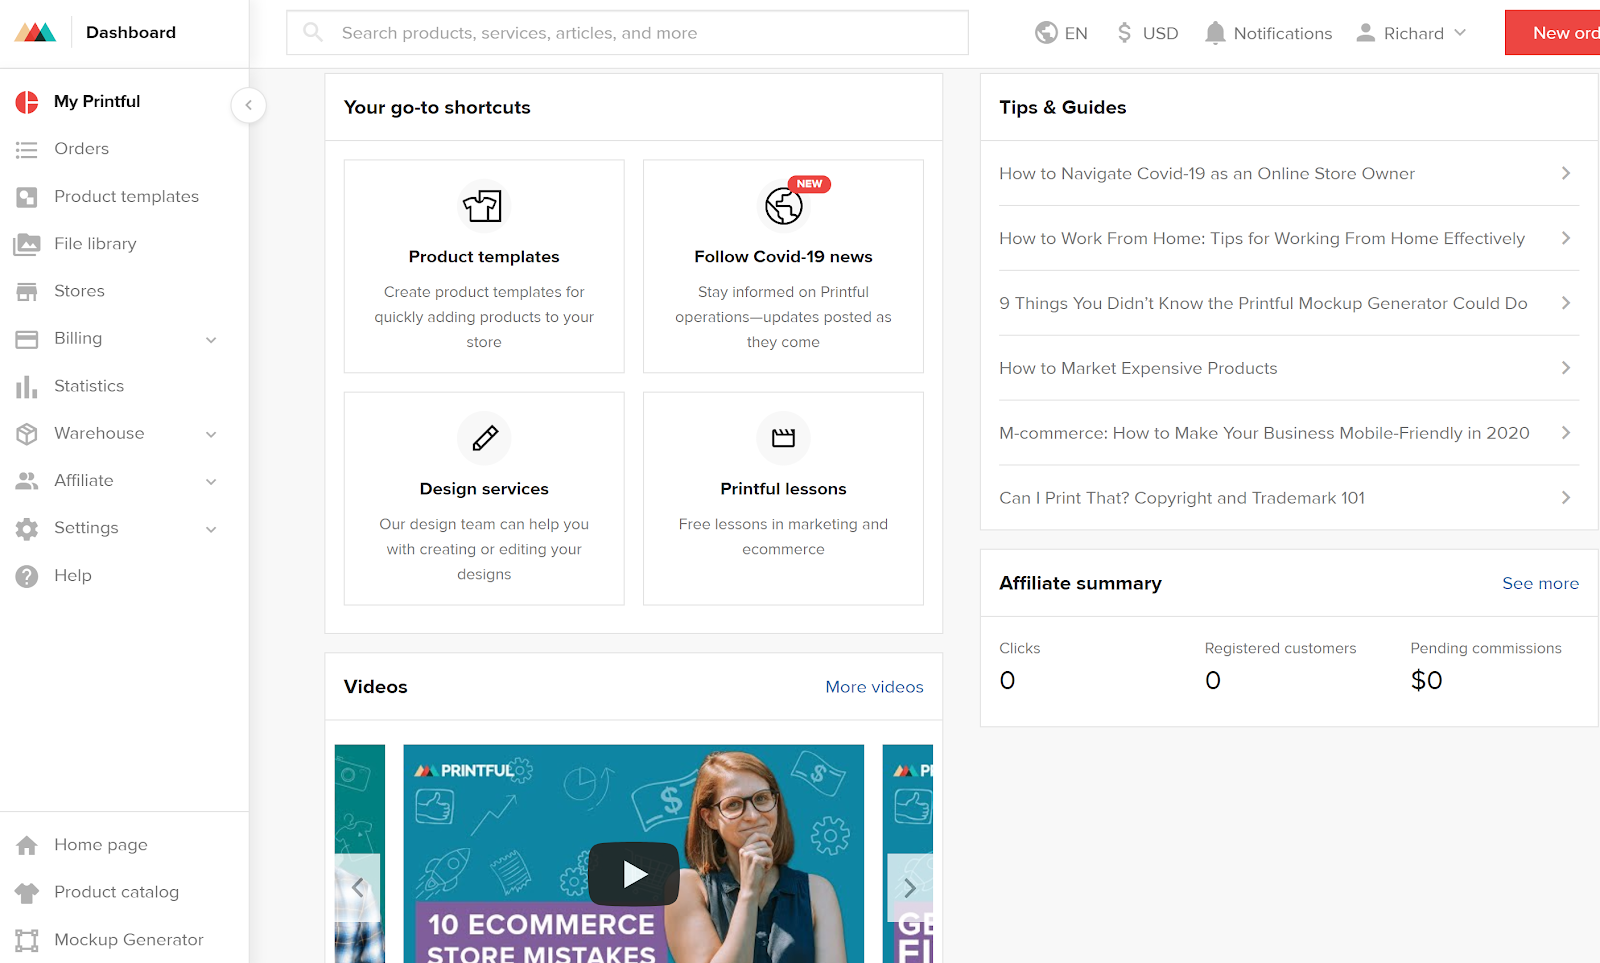Click the Product templates shortcut shirt icon

tap(484, 206)
